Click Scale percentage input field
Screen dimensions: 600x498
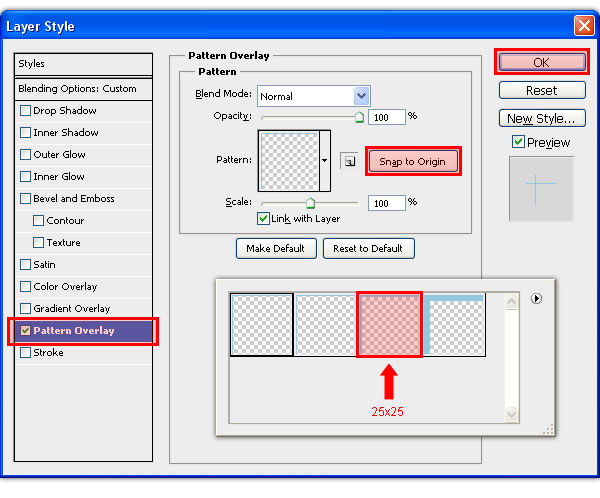click(386, 203)
